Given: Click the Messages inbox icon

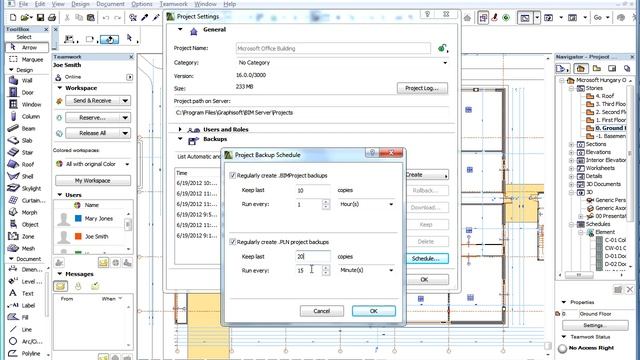Looking at the screenshot, I should coord(60,286).
